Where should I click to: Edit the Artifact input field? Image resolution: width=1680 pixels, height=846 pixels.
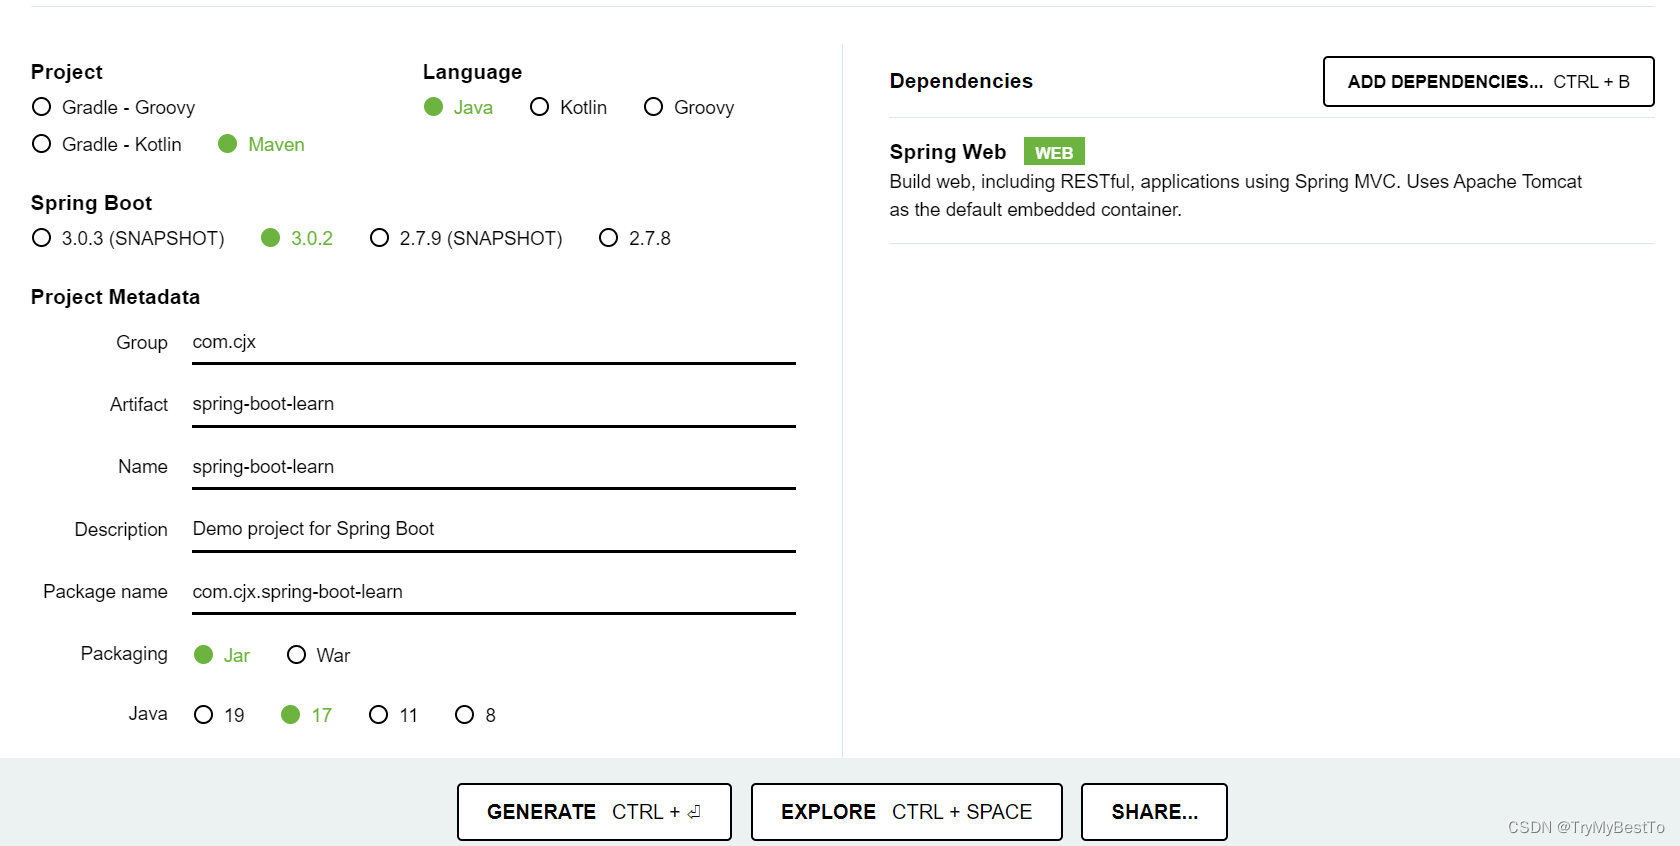[494, 405]
